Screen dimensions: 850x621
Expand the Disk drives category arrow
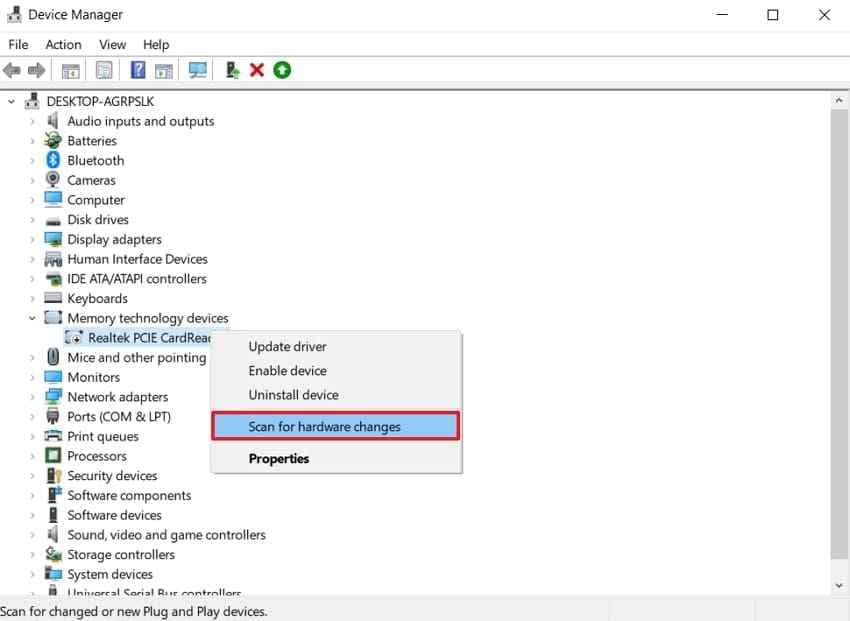32,219
